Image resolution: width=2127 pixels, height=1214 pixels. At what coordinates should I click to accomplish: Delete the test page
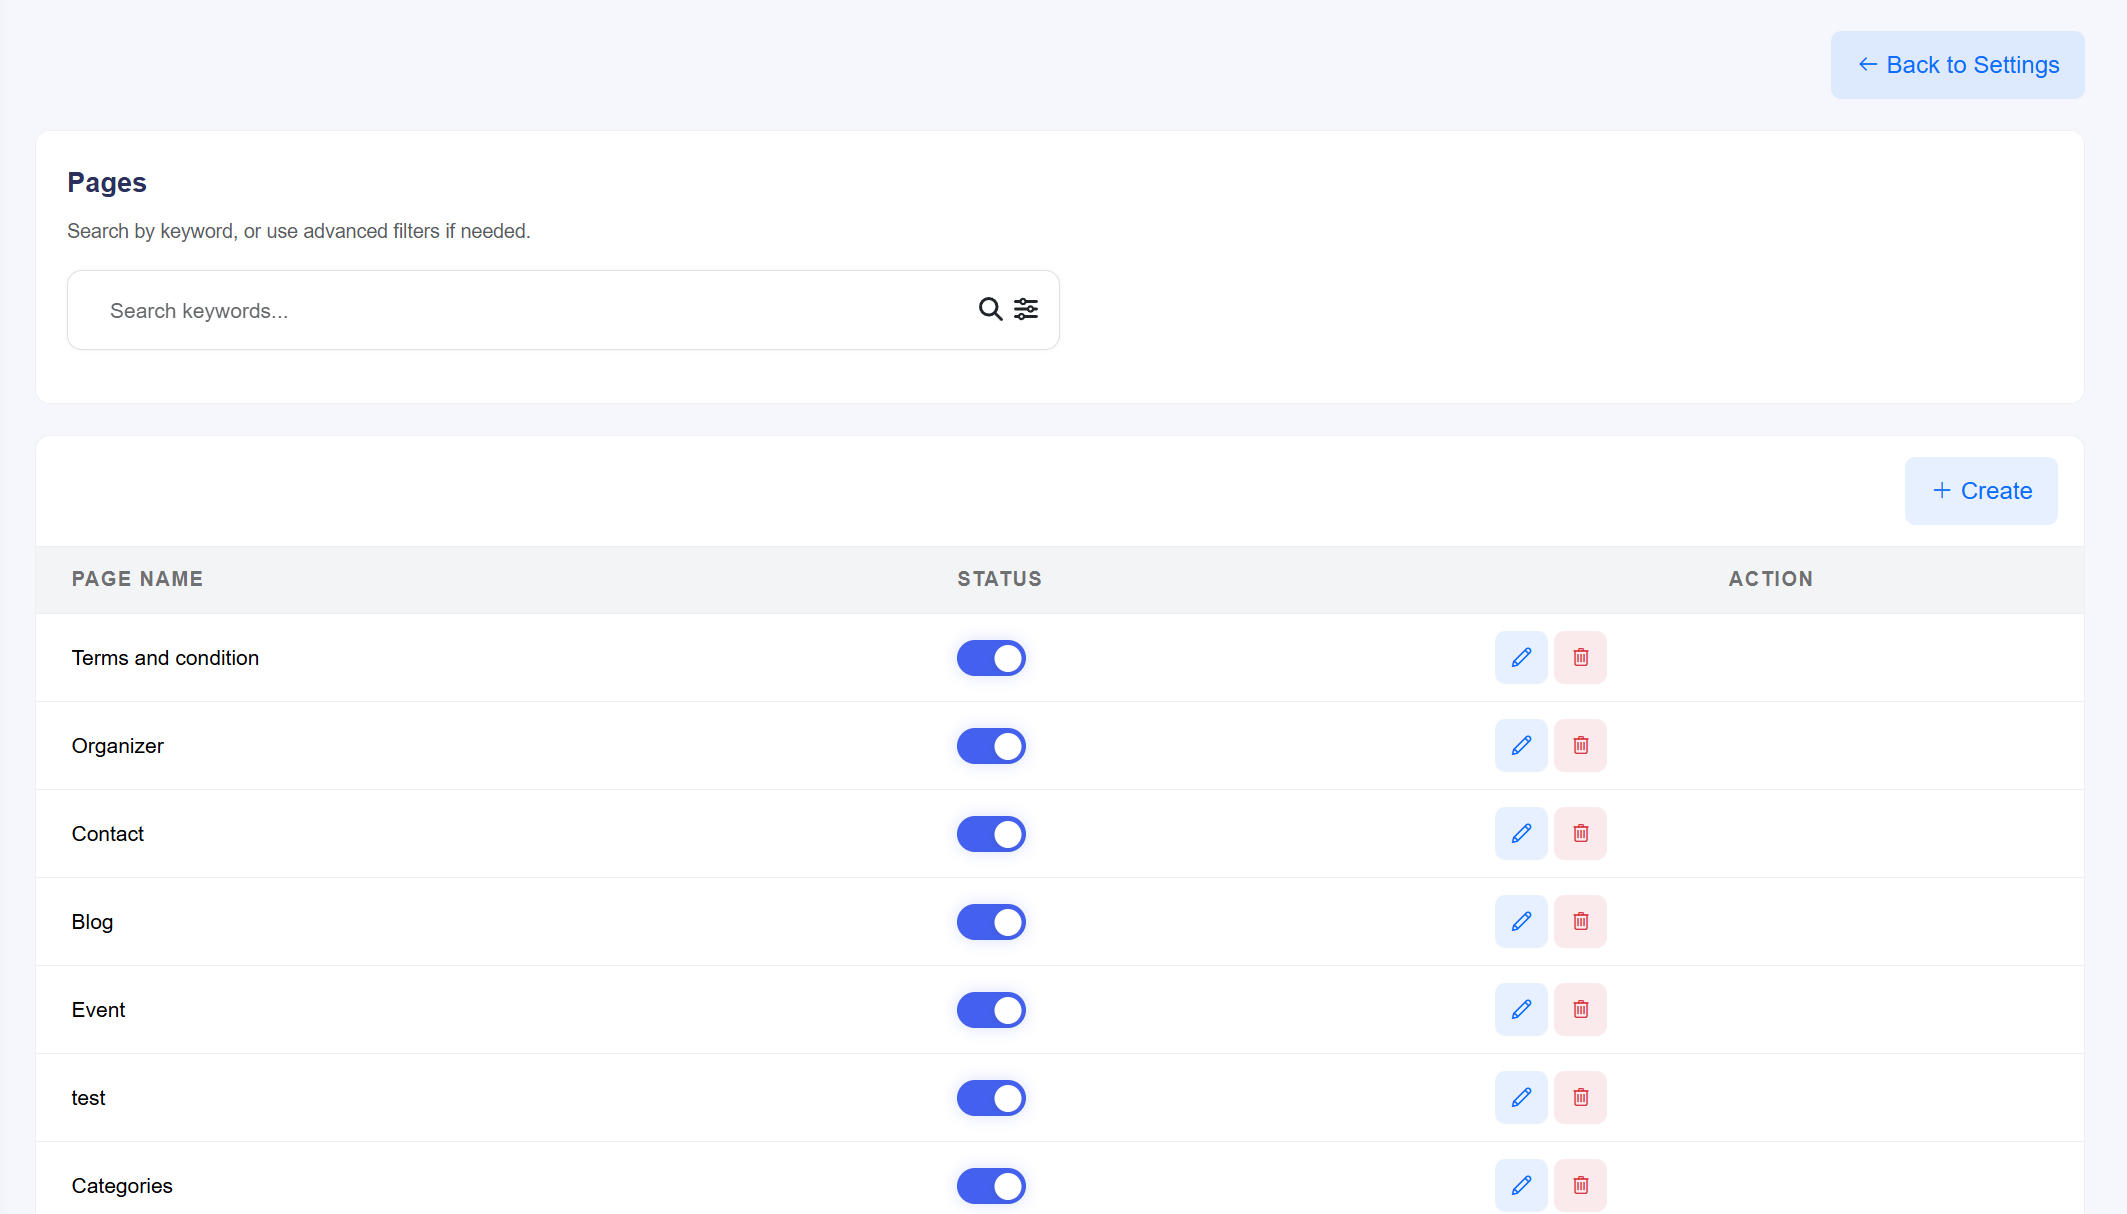[x=1580, y=1097]
